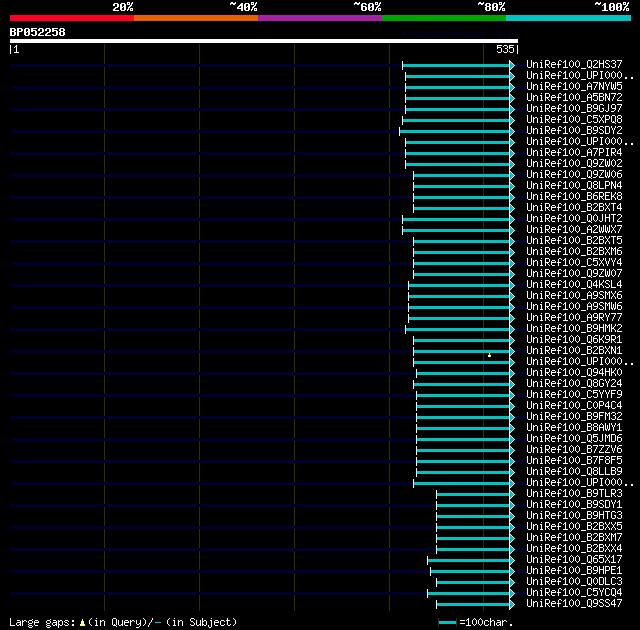
Task: Open hit UniRef100_Q65X17
Action: [574, 560]
